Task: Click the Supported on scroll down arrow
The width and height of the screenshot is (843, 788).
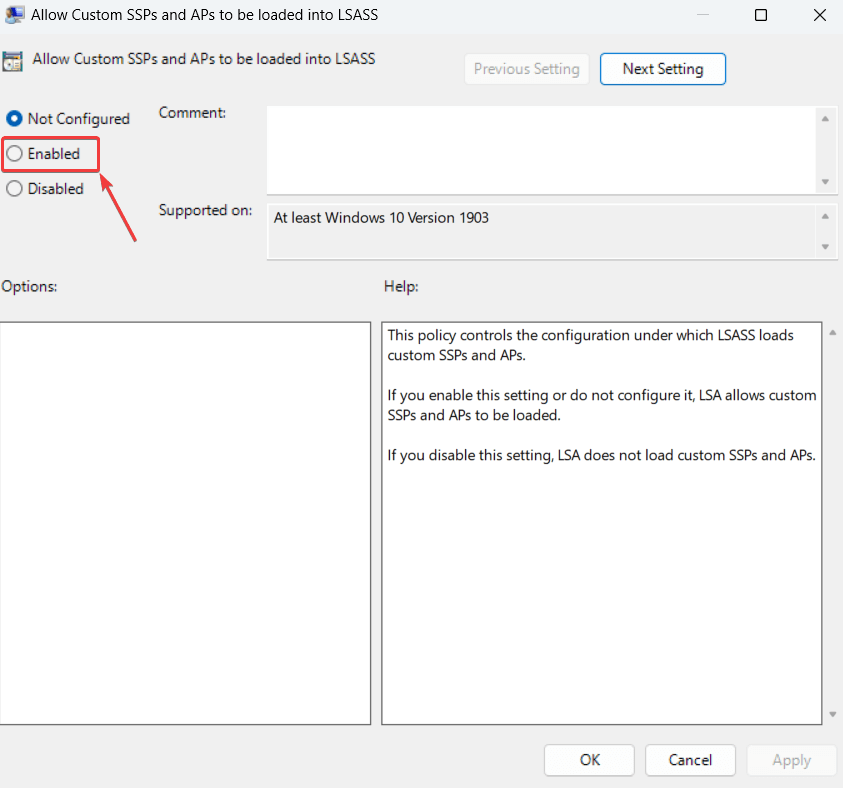Action: 825,246
